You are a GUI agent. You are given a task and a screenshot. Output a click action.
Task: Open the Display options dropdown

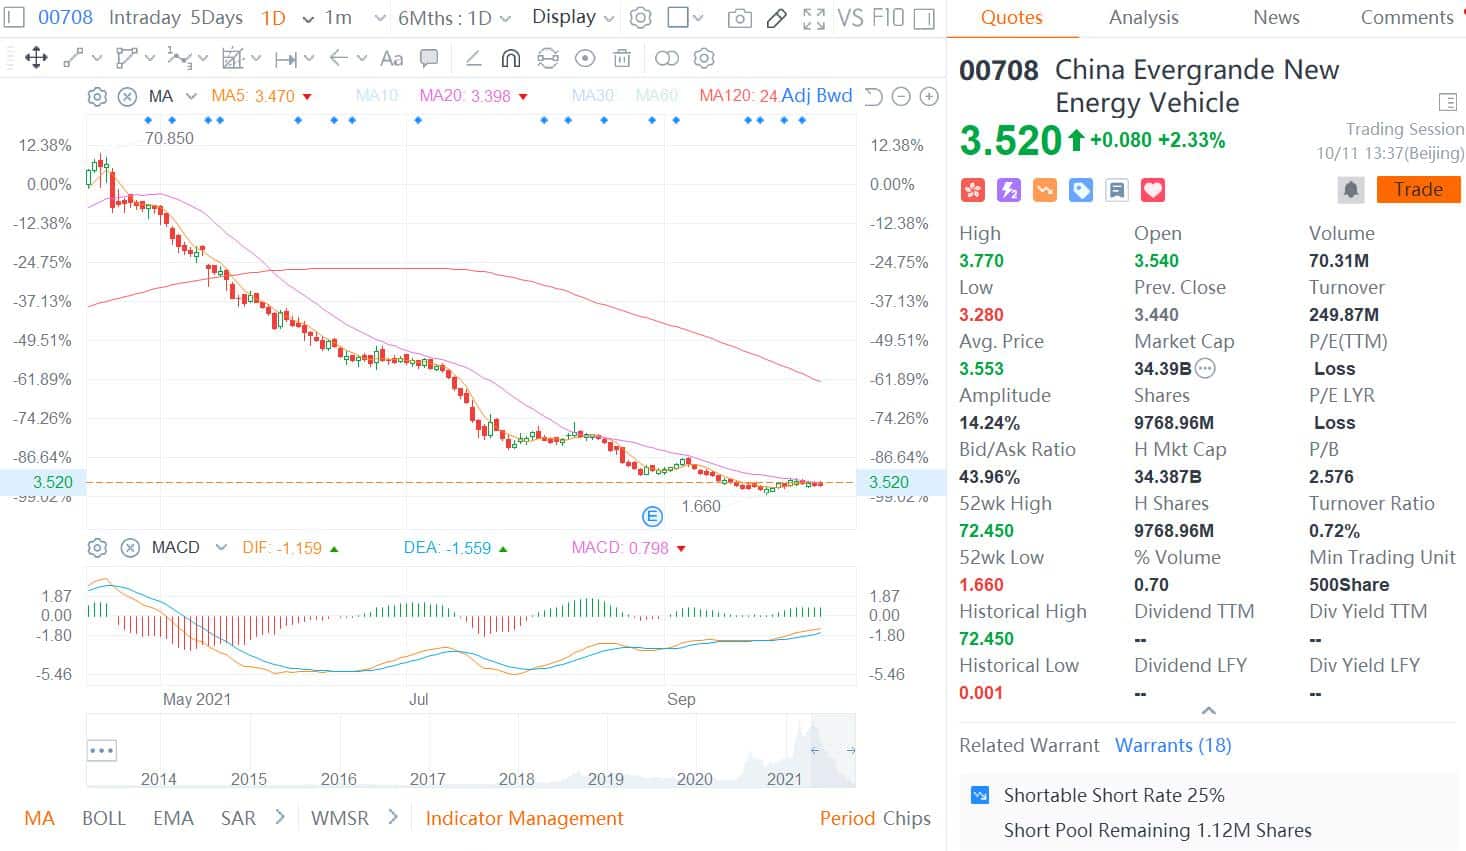[571, 17]
